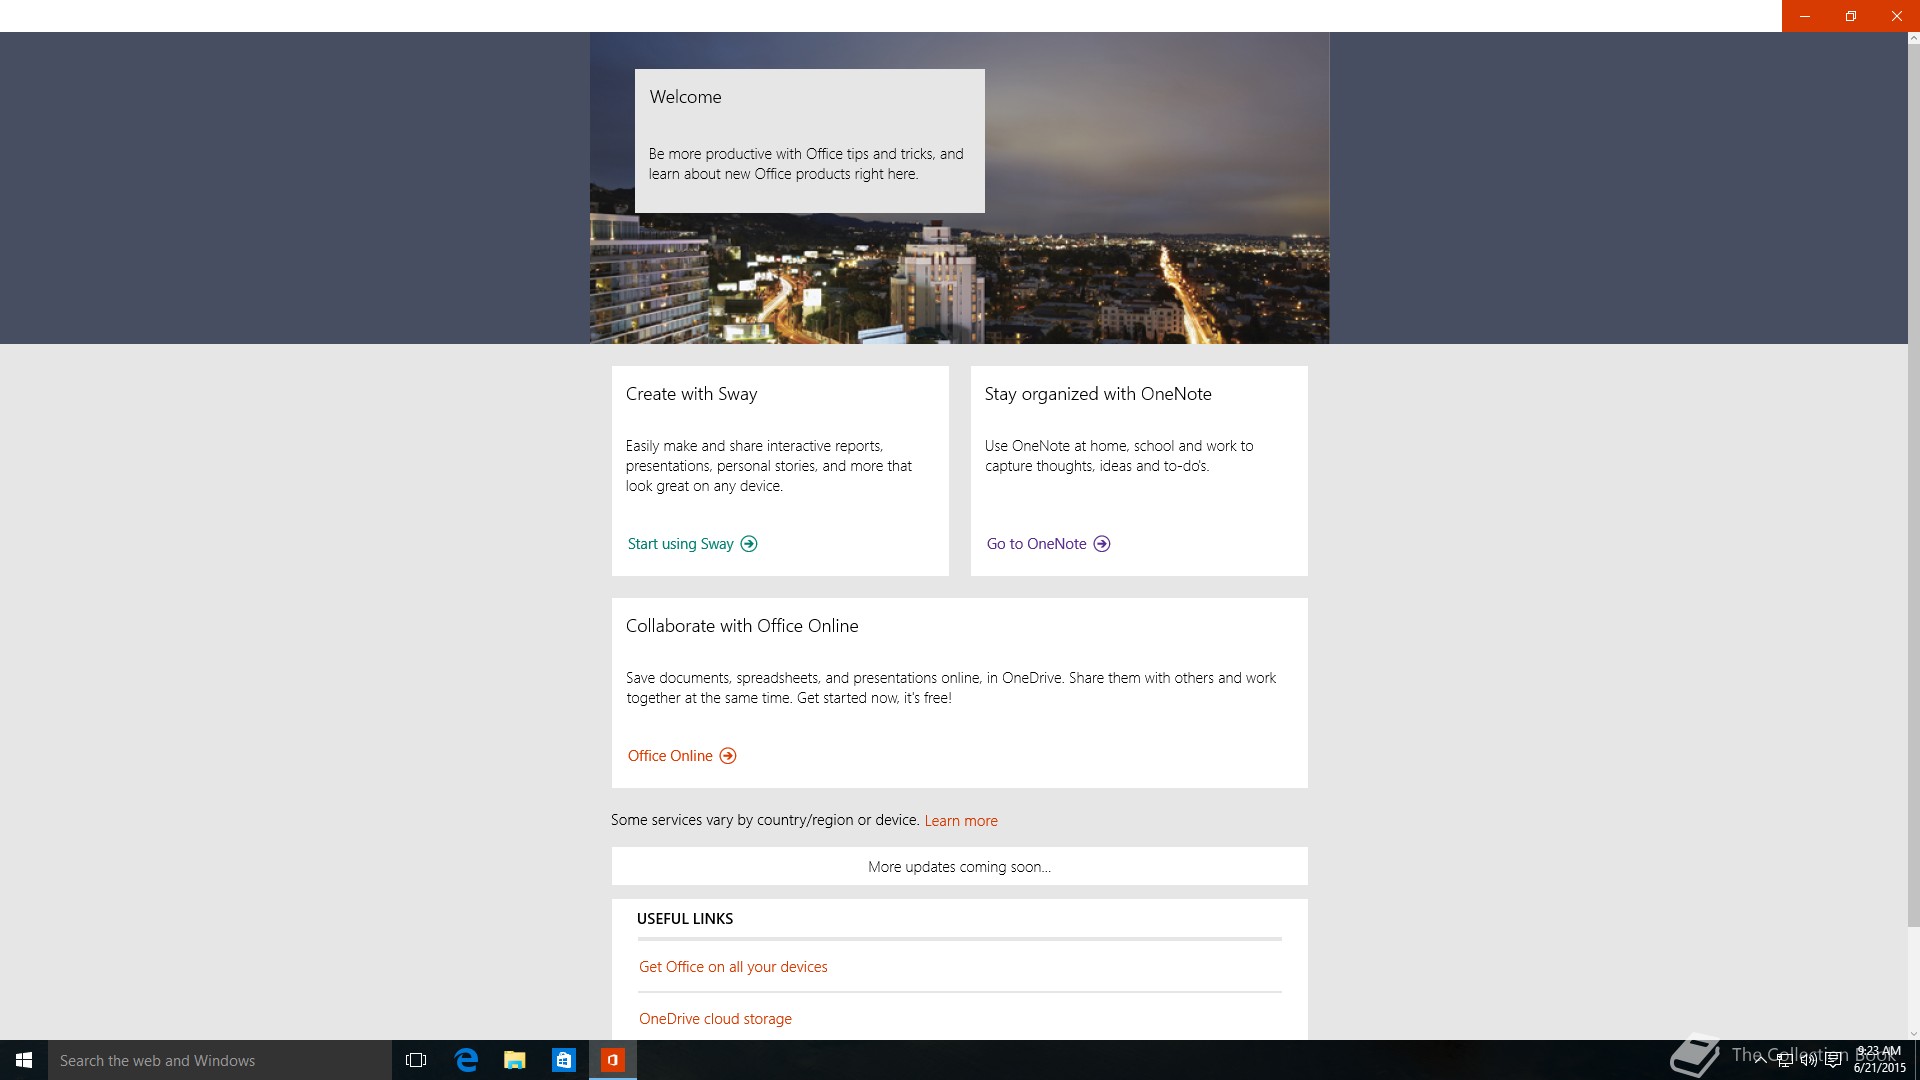Click the USEFUL LINKS heading
Image resolution: width=1920 pixels, height=1080 pixels.
(685, 919)
